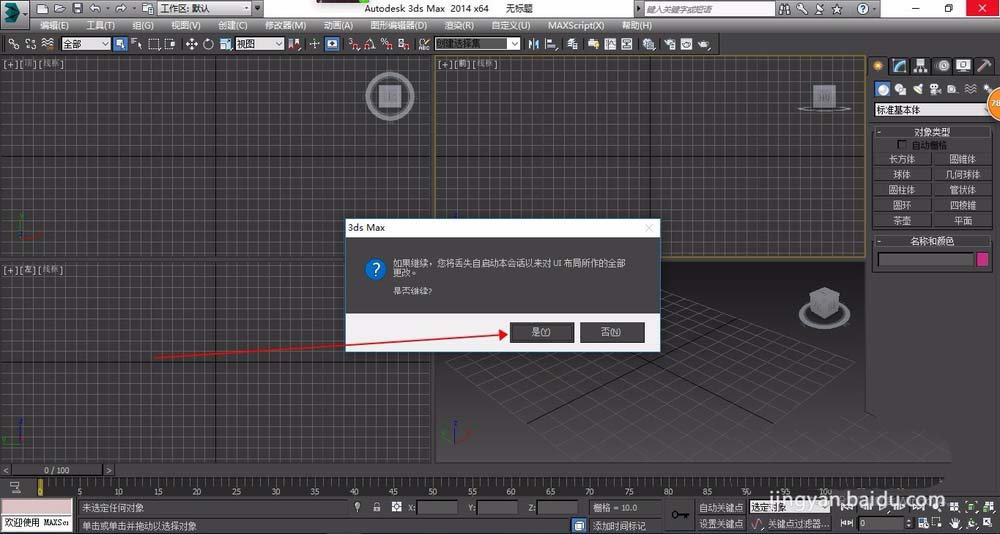Click the Undo arrow icon
This screenshot has height=534, width=1000.
pyautogui.click(x=95, y=9)
